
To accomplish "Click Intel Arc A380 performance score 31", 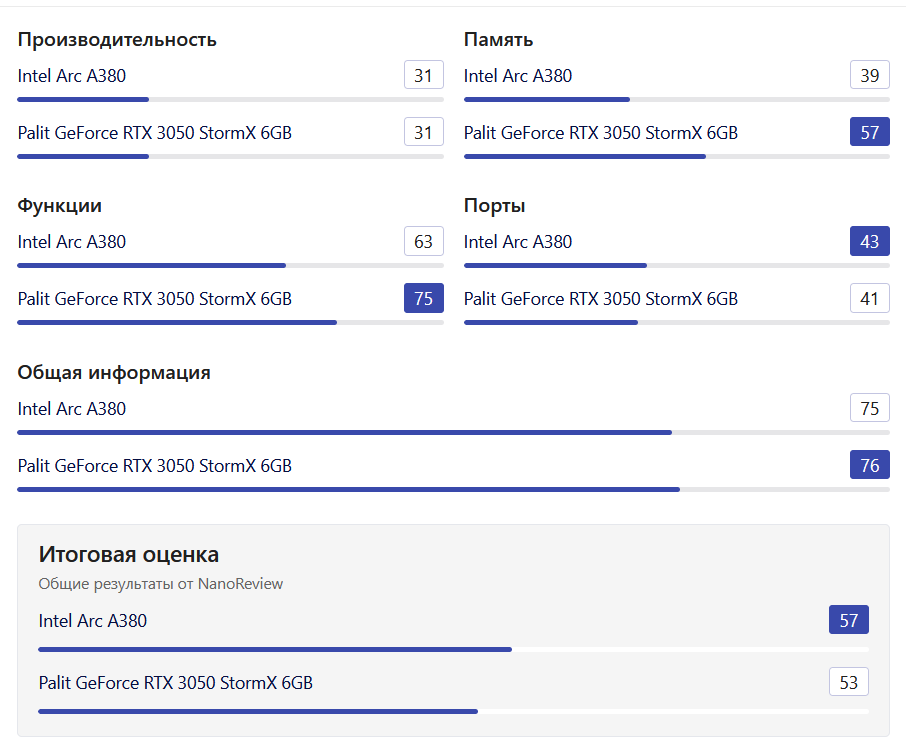I will [423, 76].
